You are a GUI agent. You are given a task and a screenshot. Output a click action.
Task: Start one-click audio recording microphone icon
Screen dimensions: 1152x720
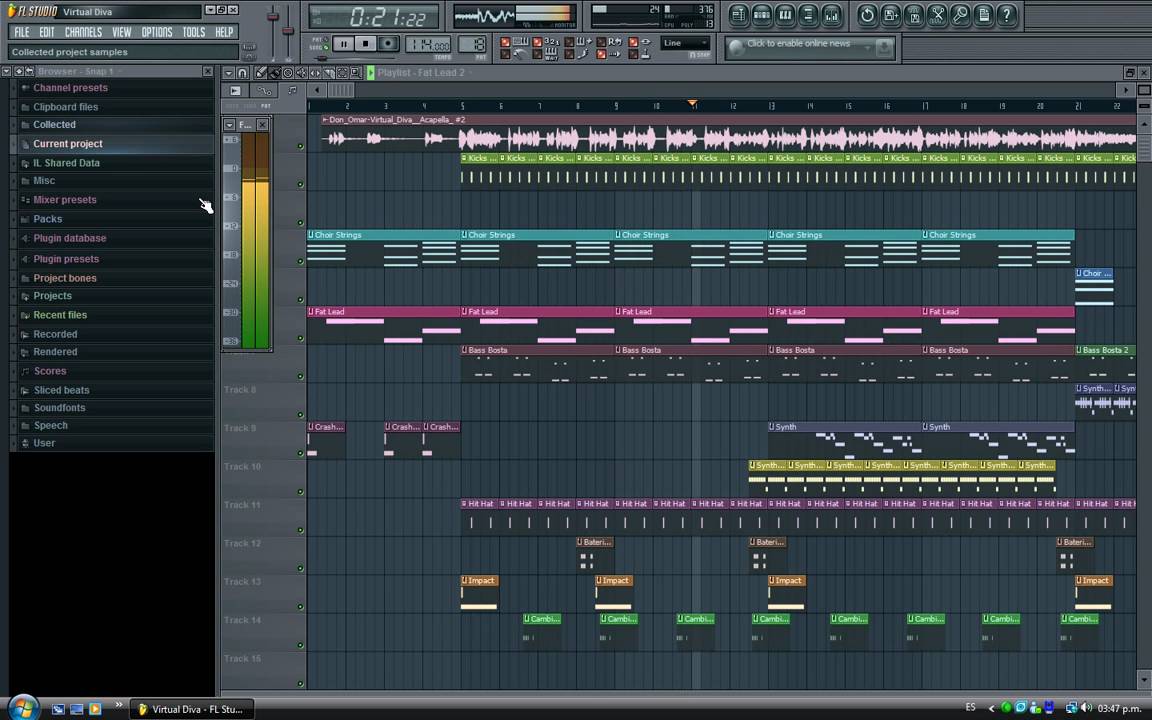coord(960,15)
